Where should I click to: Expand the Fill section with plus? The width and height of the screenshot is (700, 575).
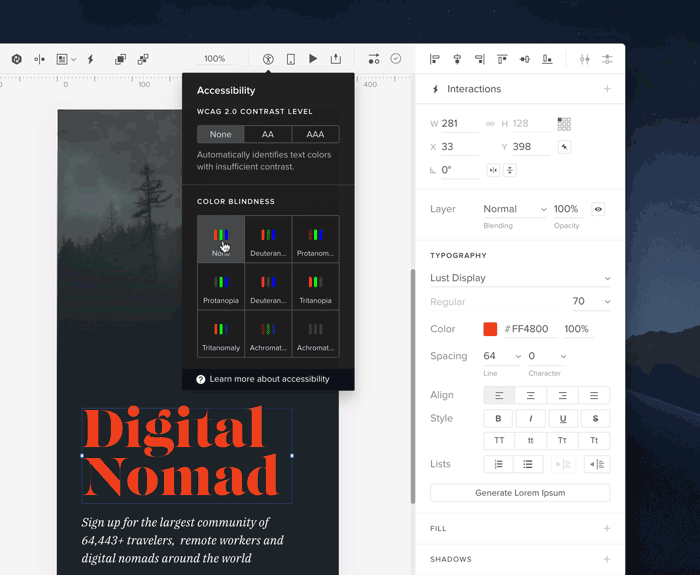(x=607, y=529)
